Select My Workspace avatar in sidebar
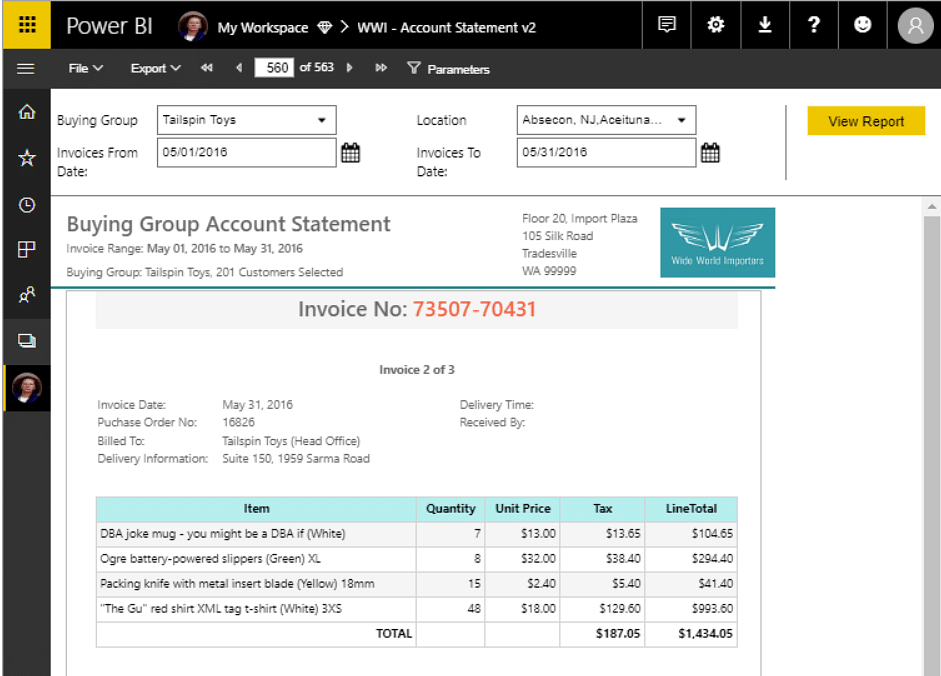 coord(27,388)
